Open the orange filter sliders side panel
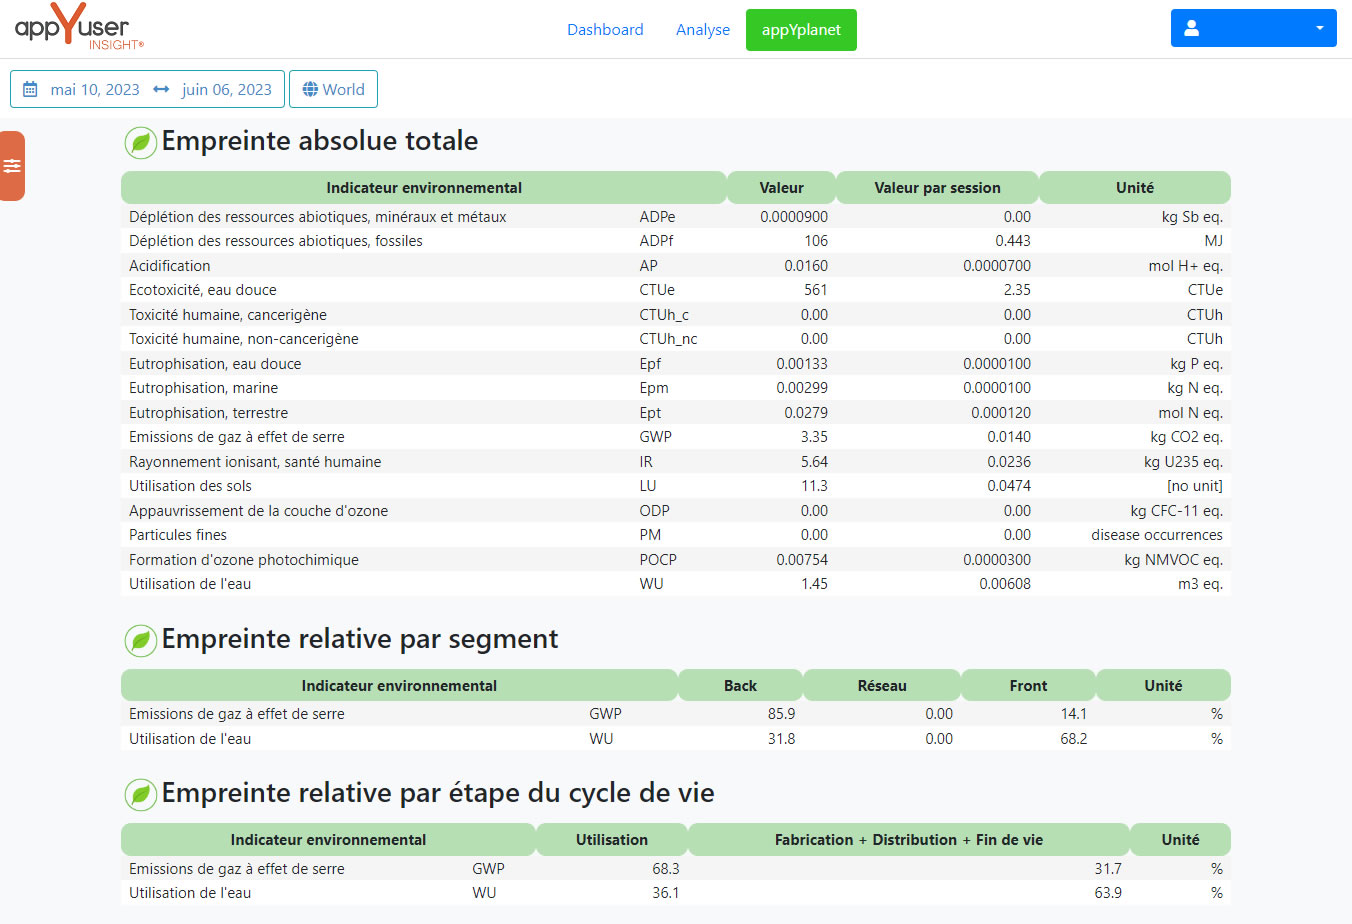This screenshot has width=1352, height=924. [12, 166]
